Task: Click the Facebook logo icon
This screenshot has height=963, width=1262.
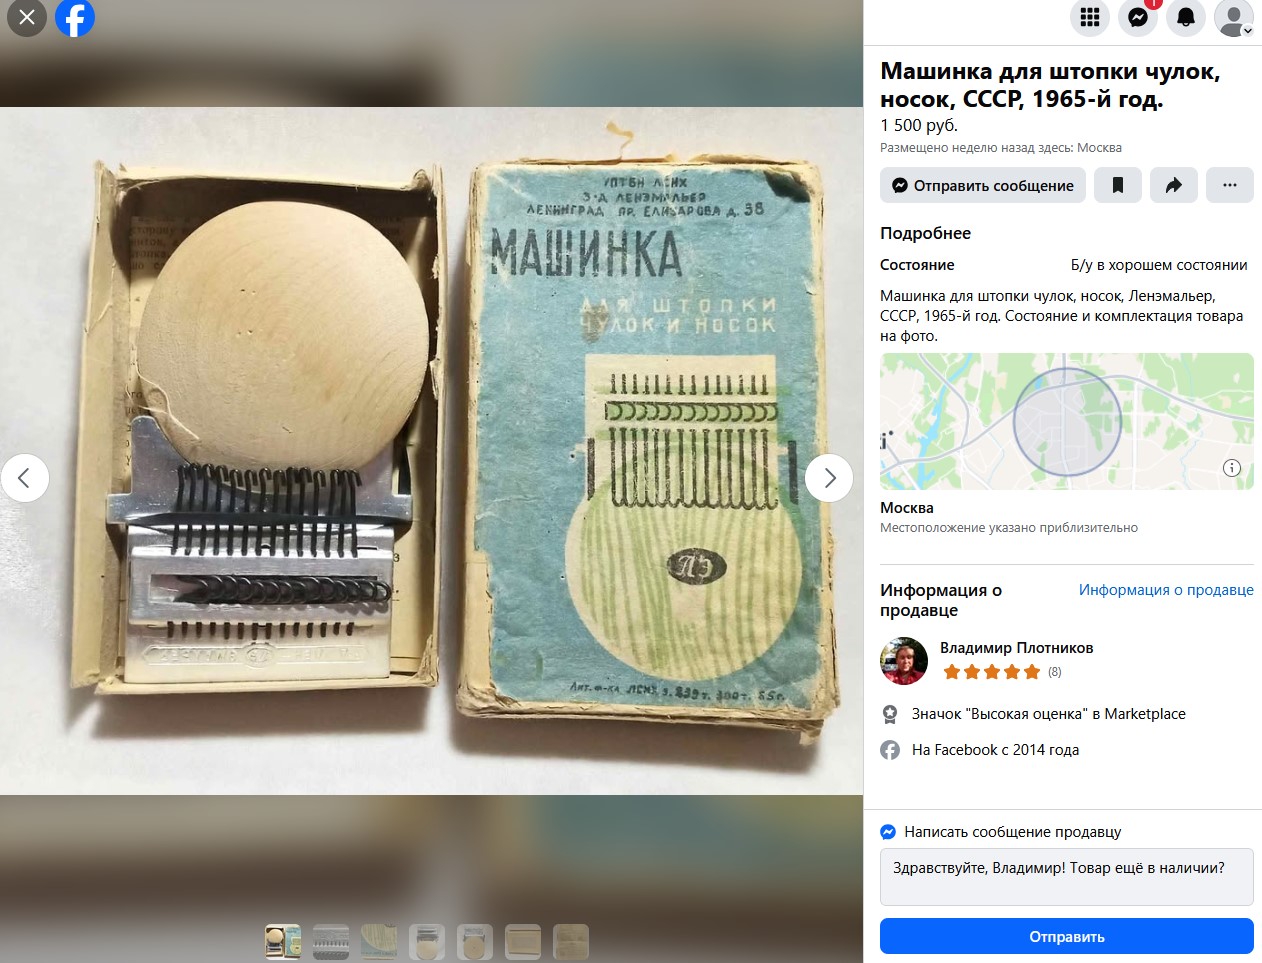Action: 75,17
